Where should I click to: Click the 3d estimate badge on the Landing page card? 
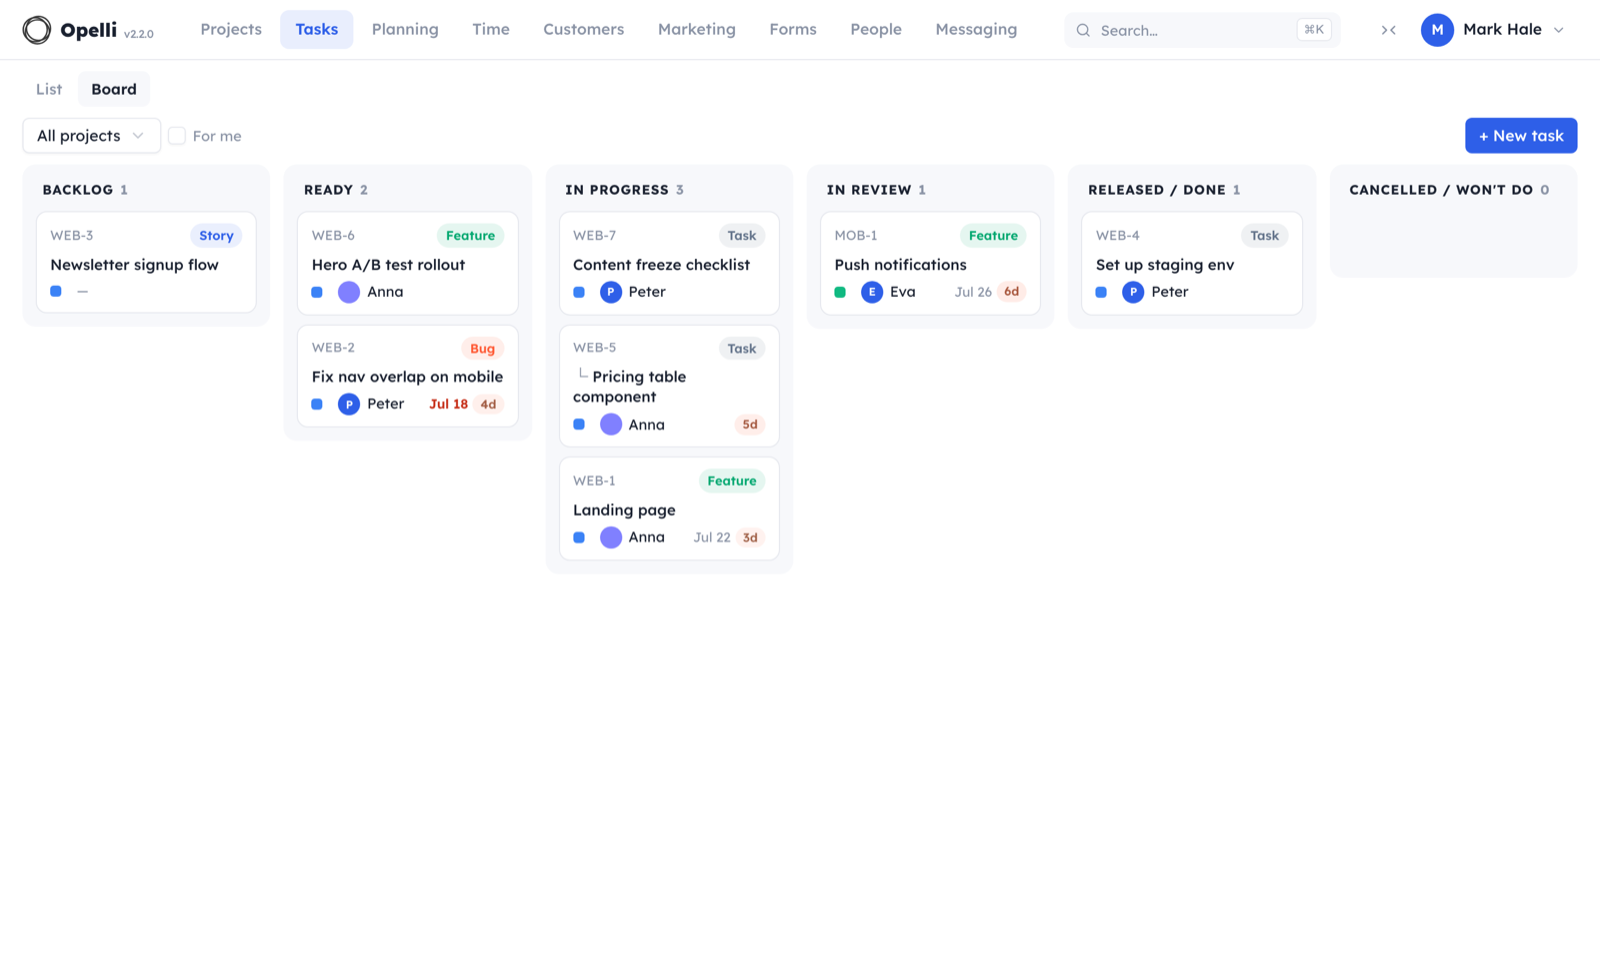pyautogui.click(x=750, y=537)
